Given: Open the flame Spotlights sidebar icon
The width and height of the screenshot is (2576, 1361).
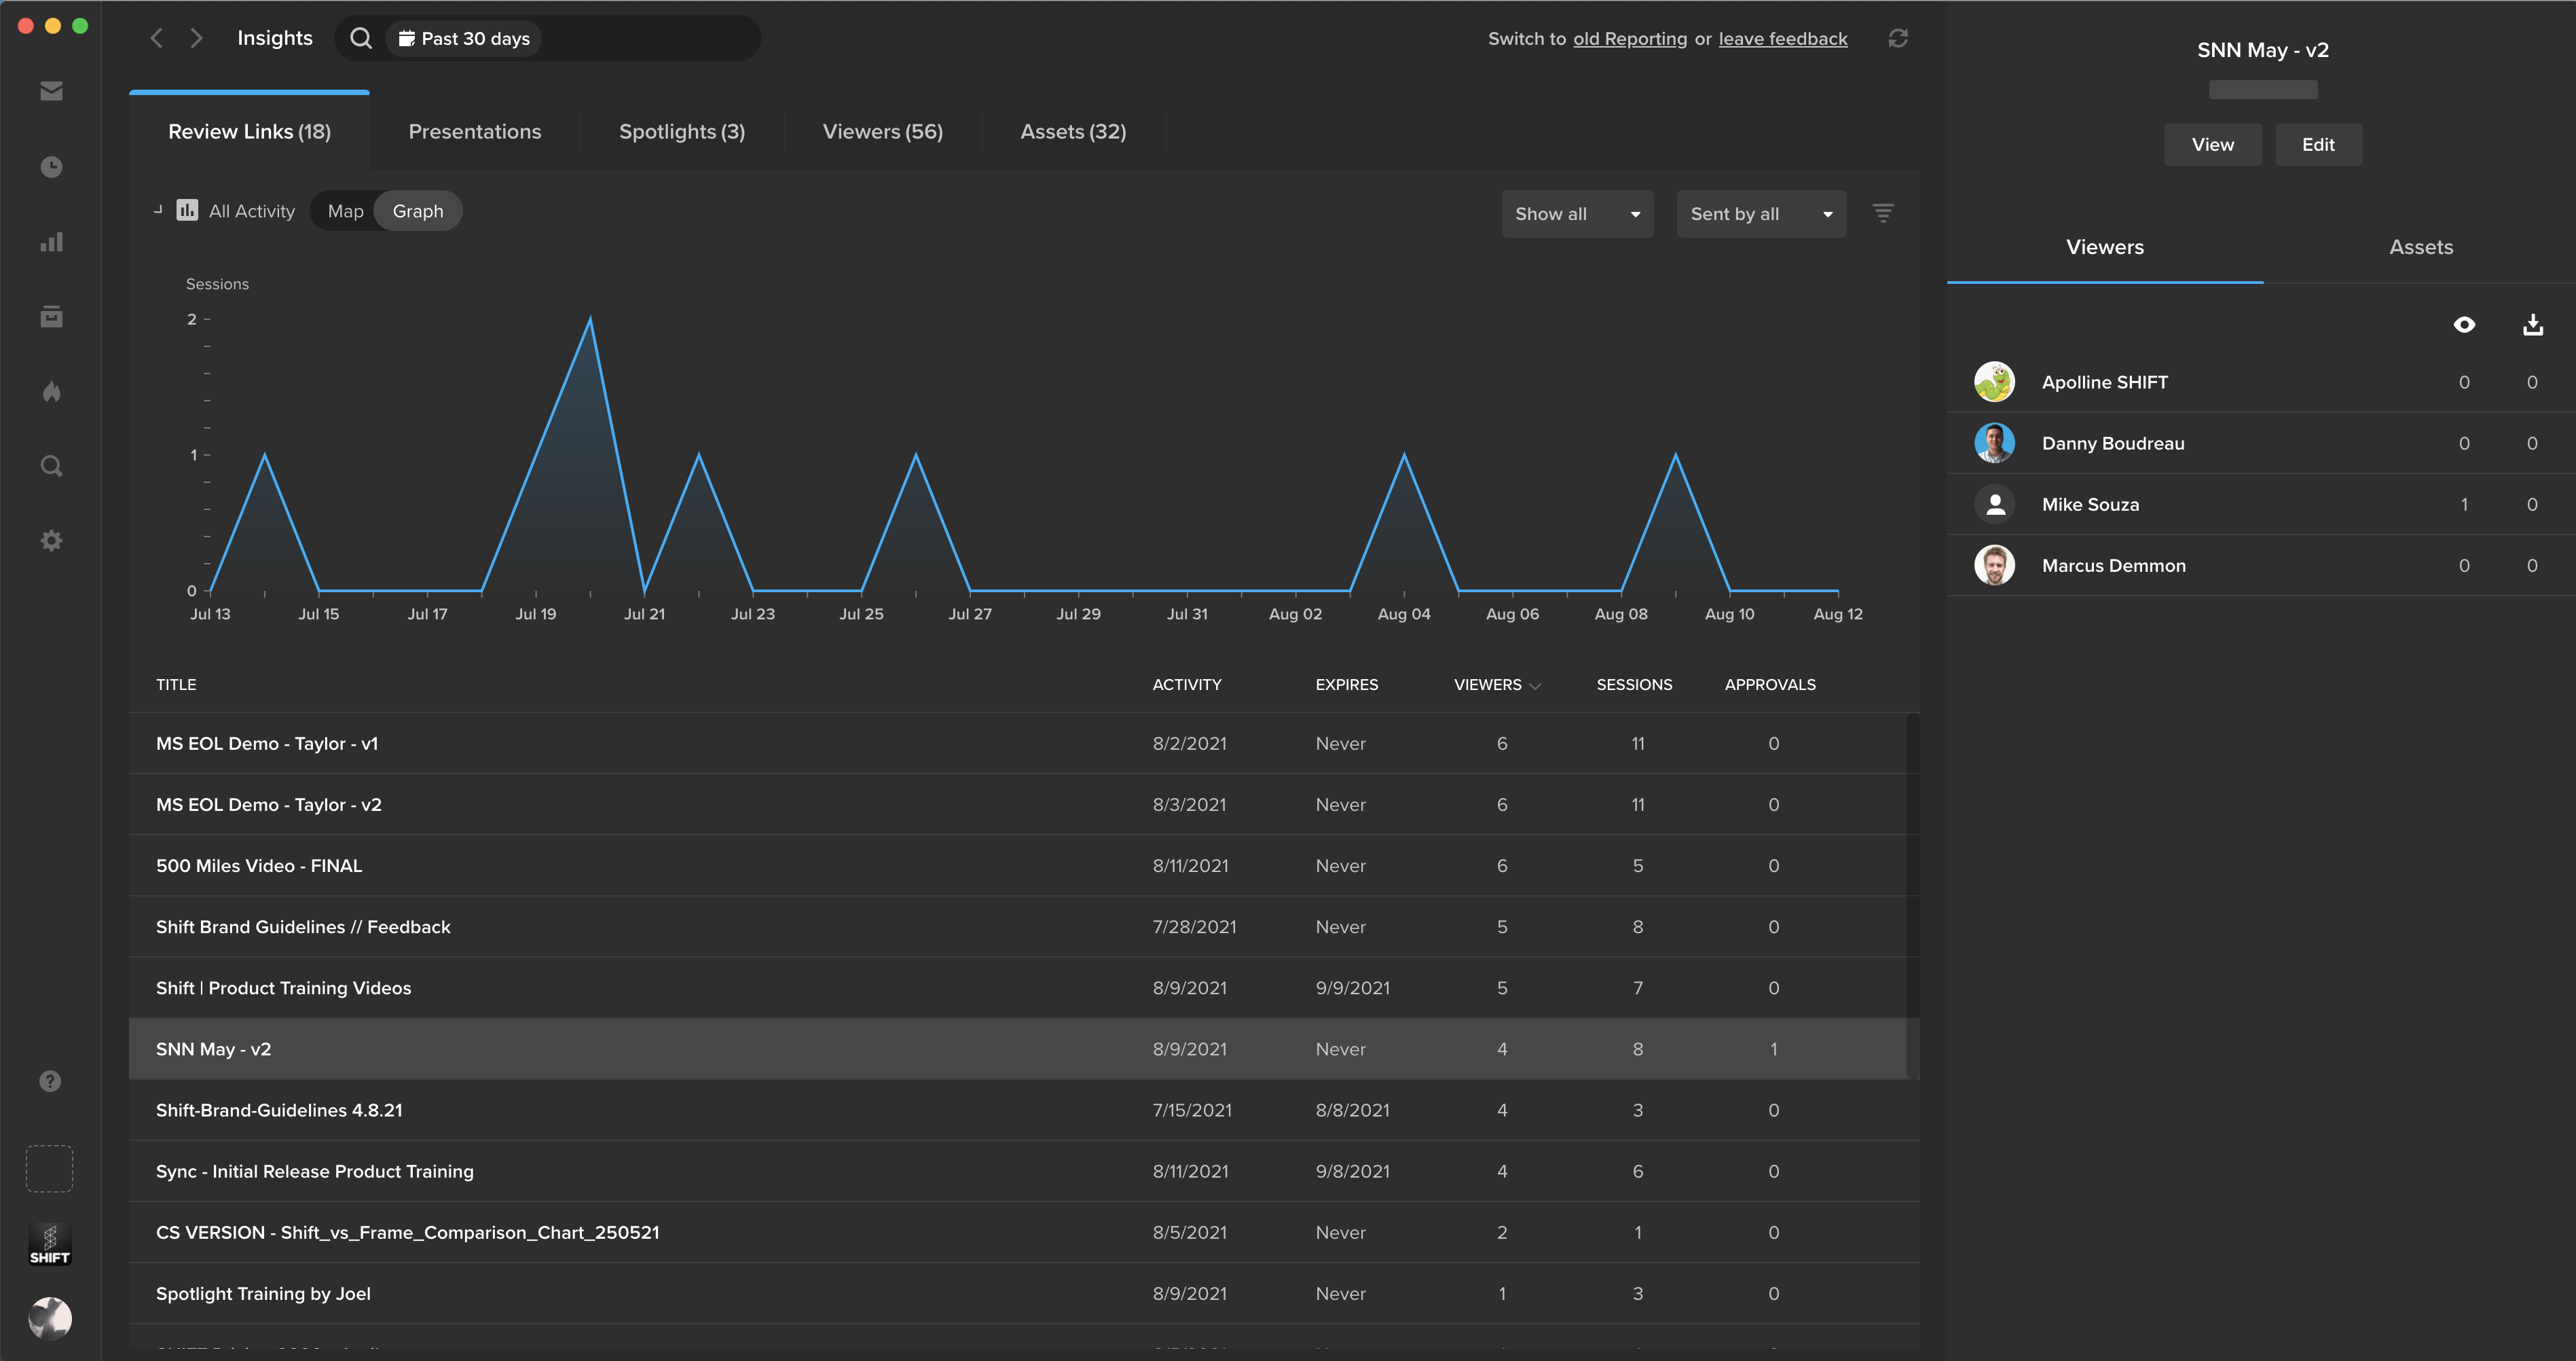Looking at the screenshot, I should pyautogui.click(x=51, y=391).
